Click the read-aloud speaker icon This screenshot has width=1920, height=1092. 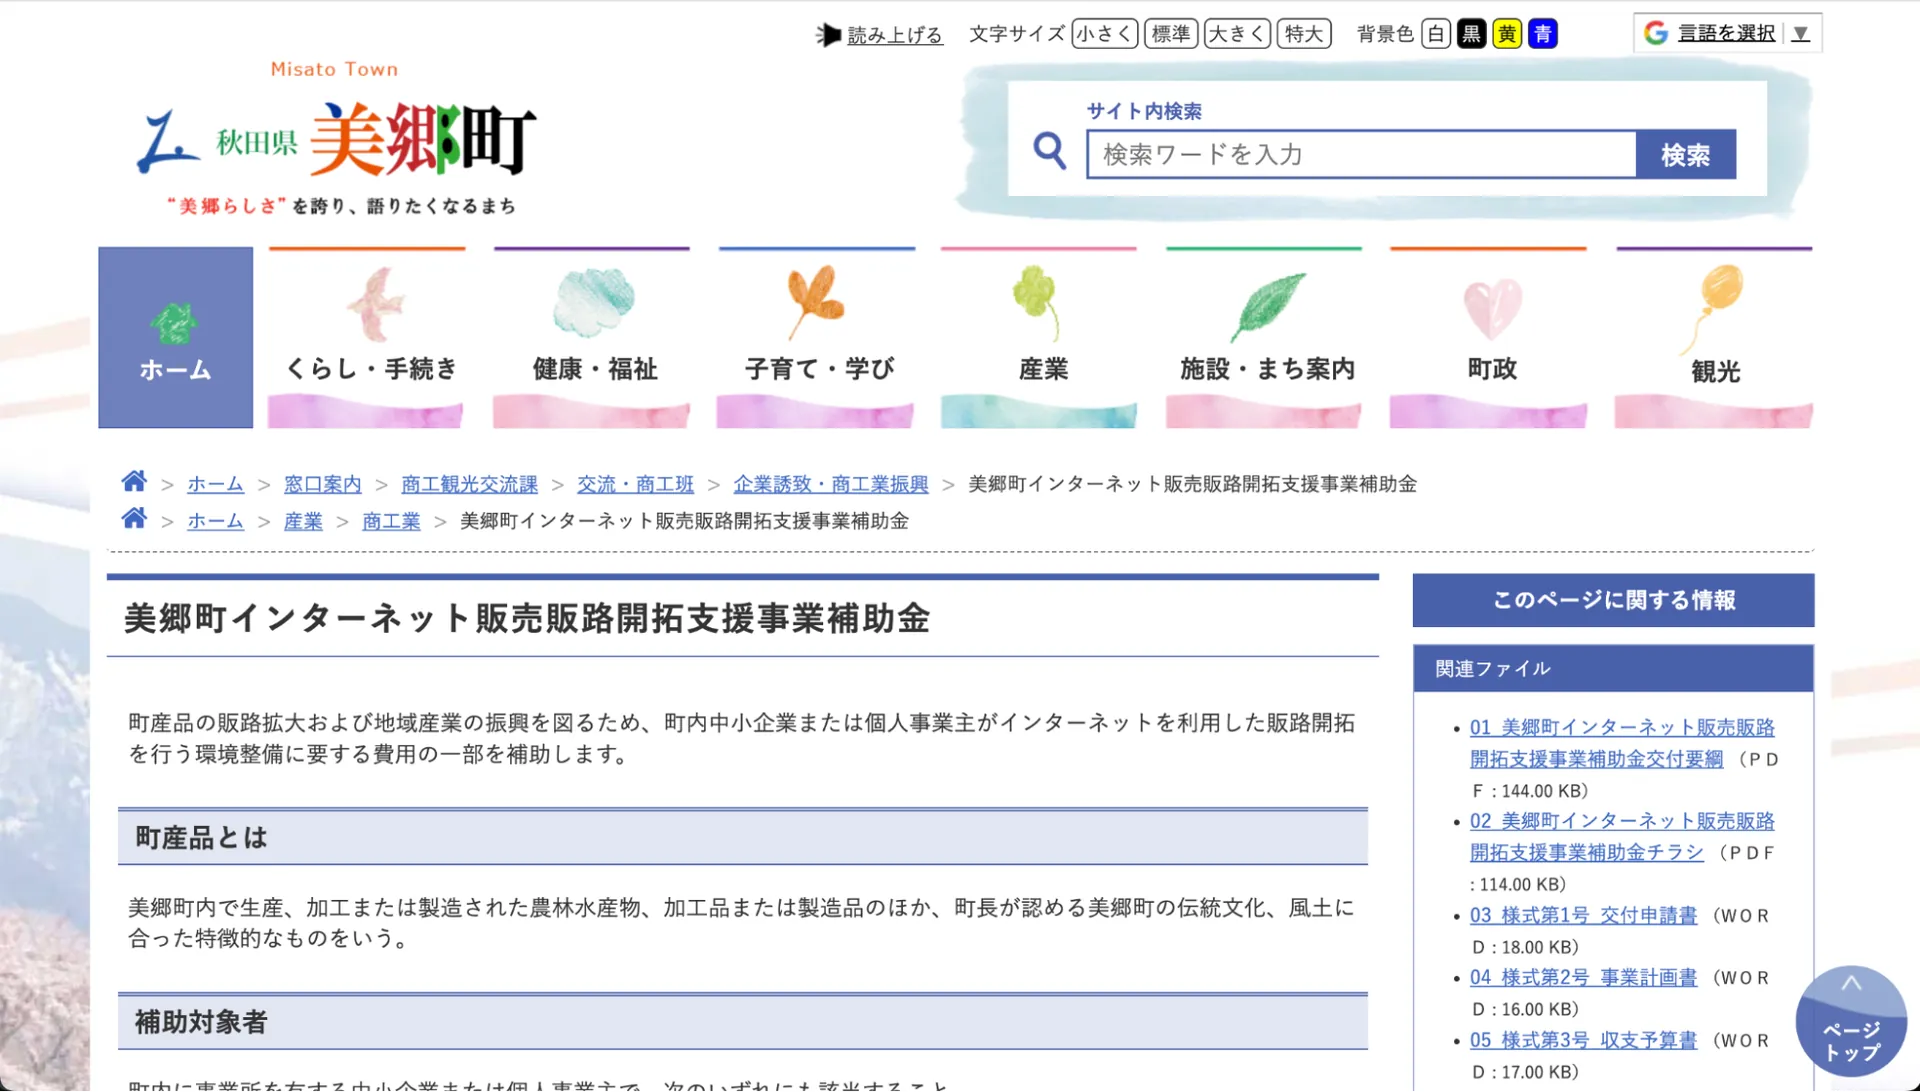click(x=828, y=35)
